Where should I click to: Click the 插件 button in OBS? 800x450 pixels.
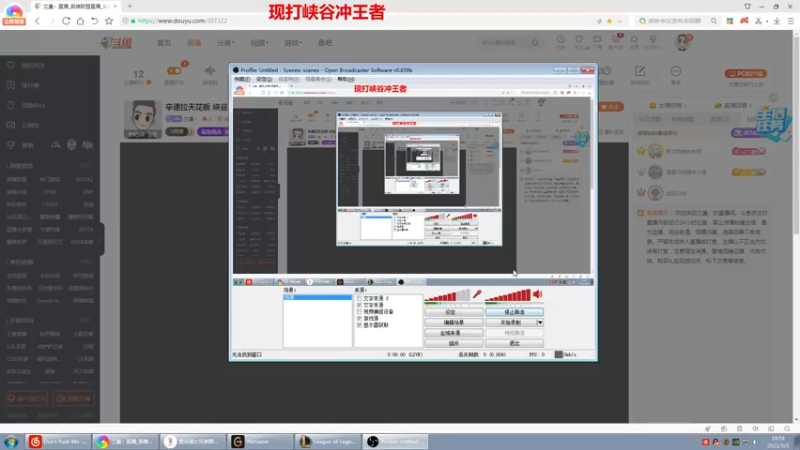tap(454, 343)
